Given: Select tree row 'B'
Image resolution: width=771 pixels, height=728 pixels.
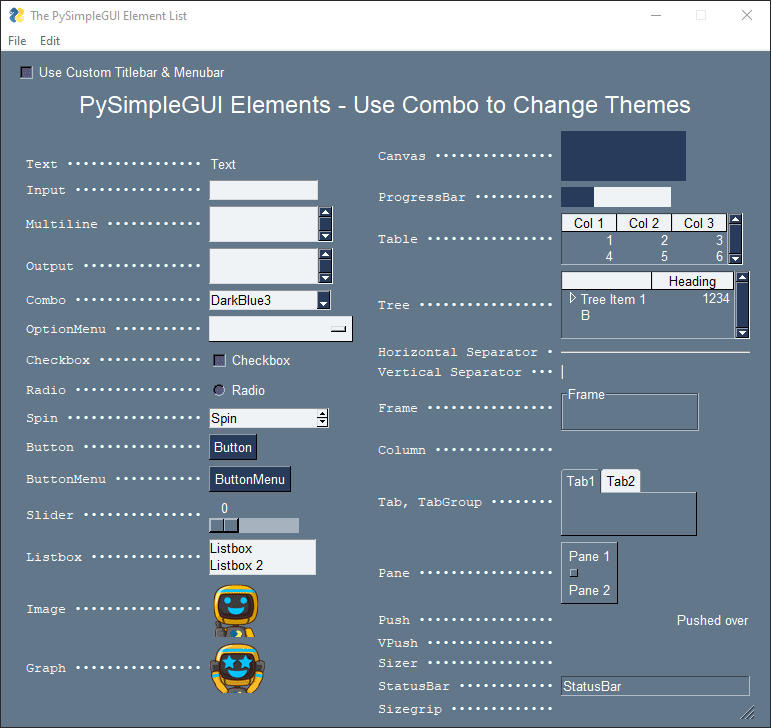Looking at the screenshot, I should 585,315.
